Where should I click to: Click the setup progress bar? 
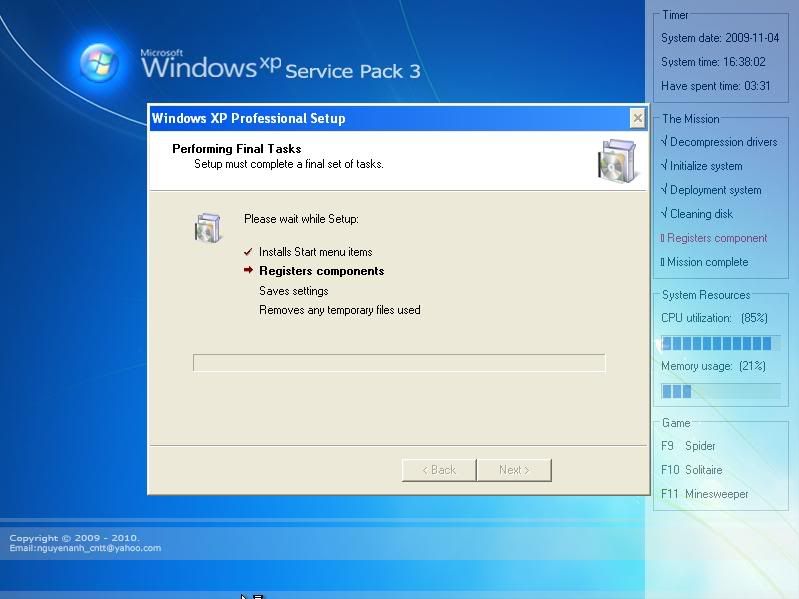click(x=399, y=363)
